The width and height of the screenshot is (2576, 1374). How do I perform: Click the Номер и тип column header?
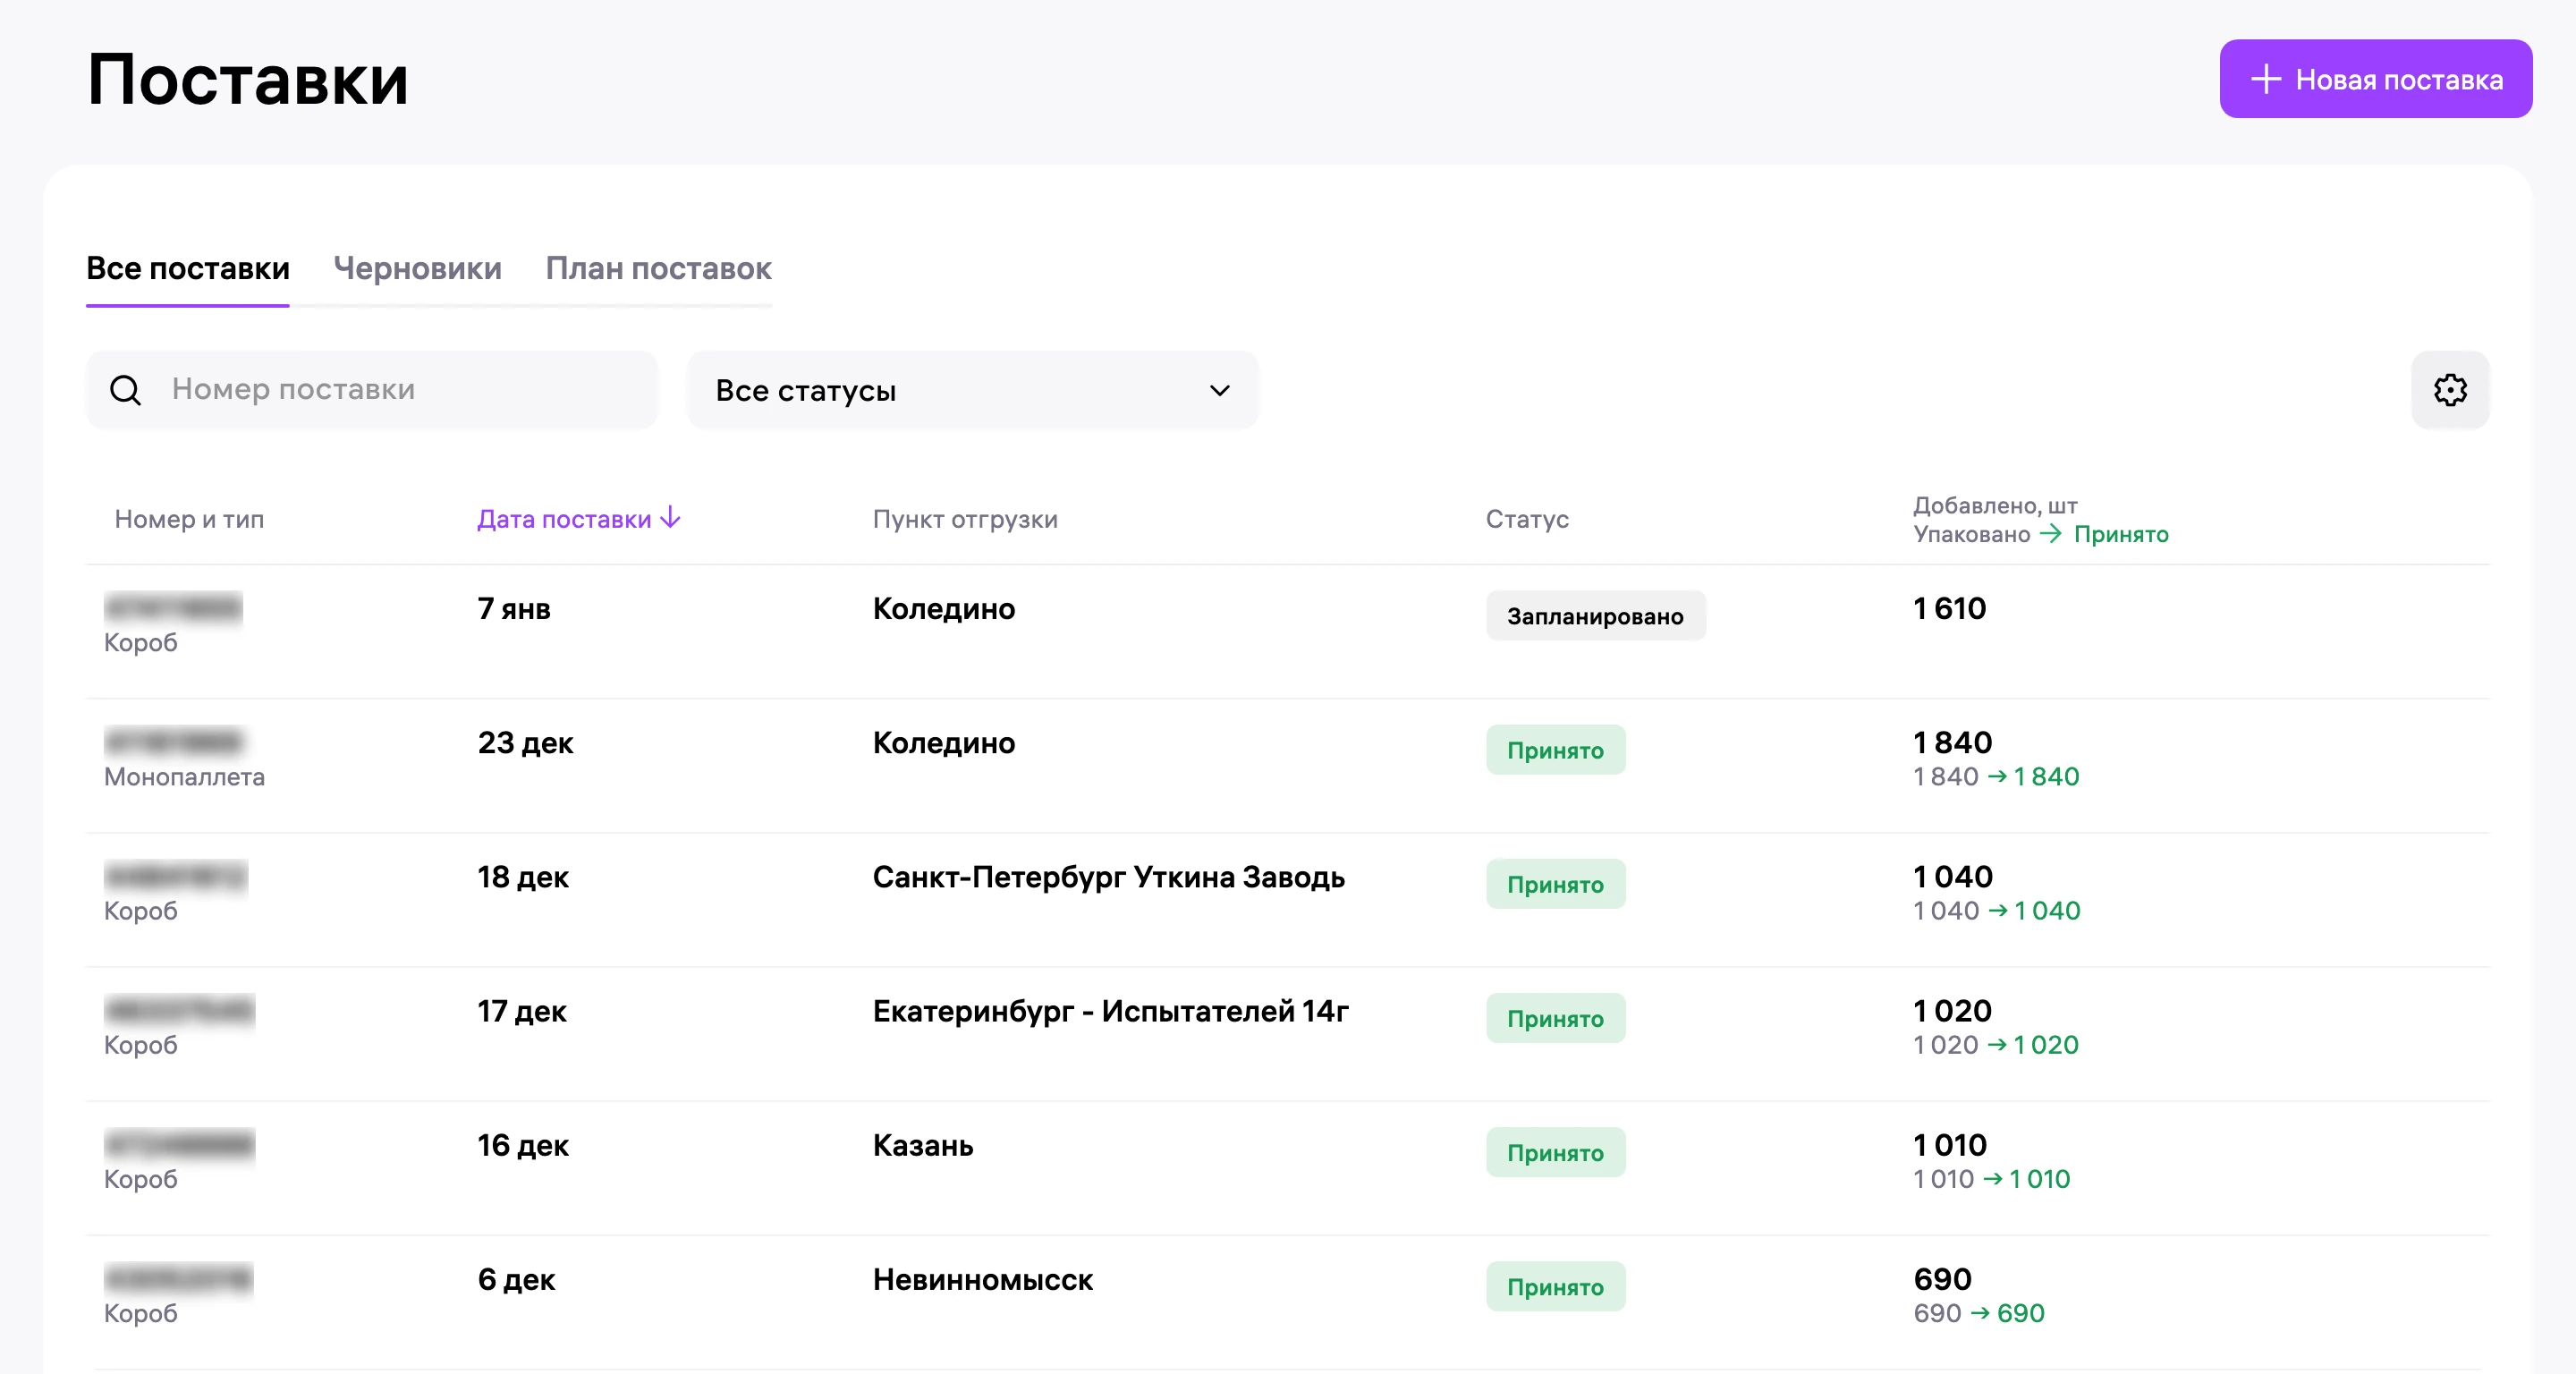pyautogui.click(x=189, y=519)
